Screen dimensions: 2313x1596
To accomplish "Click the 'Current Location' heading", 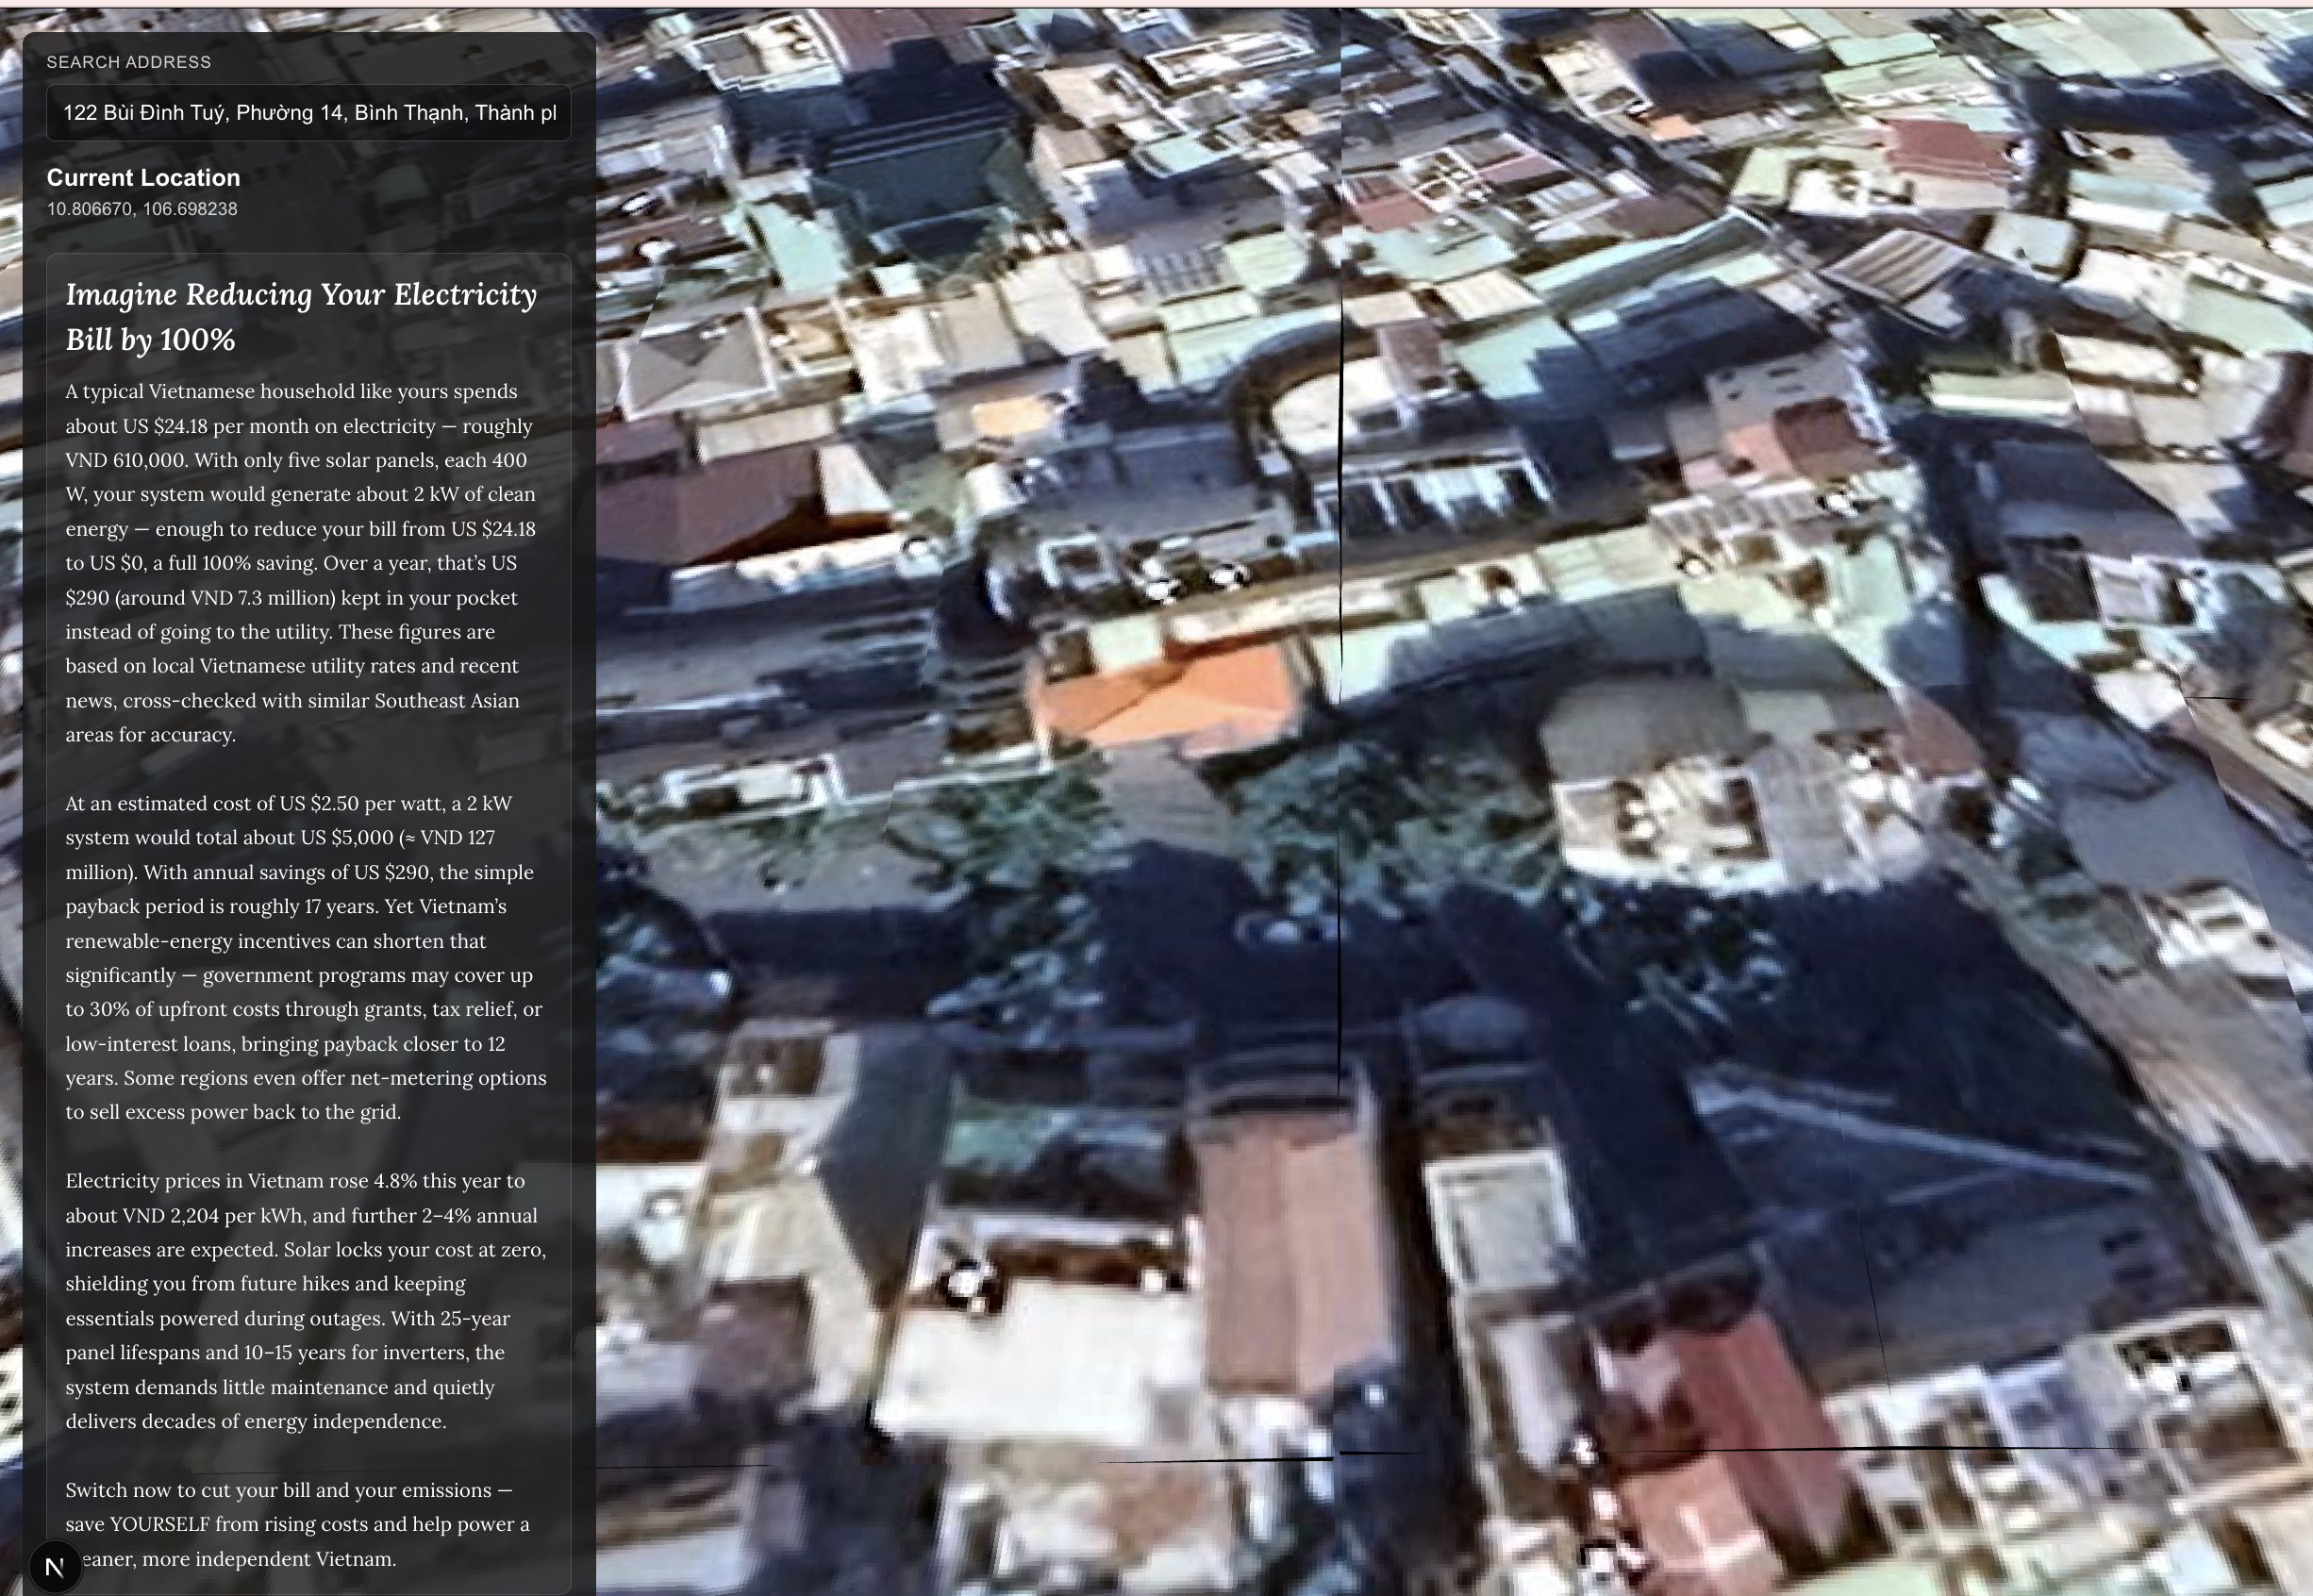I will (x=143, y=178).
